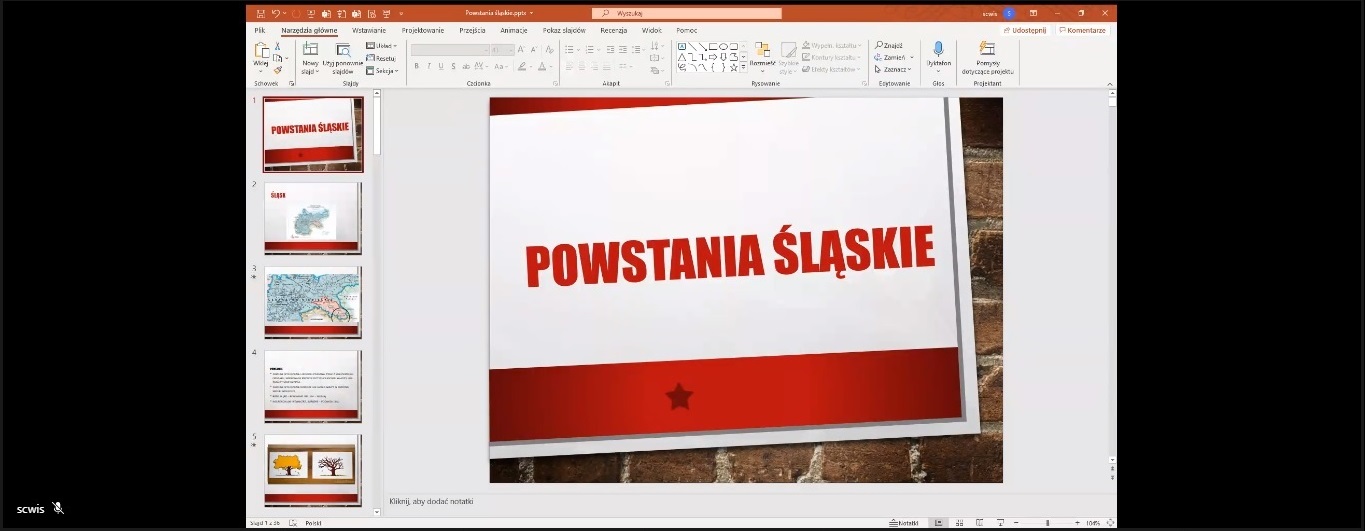Switch to the Animacje tab
Image resolution: width=1365 pixels, height=531 pixels.
click(513, 31)
